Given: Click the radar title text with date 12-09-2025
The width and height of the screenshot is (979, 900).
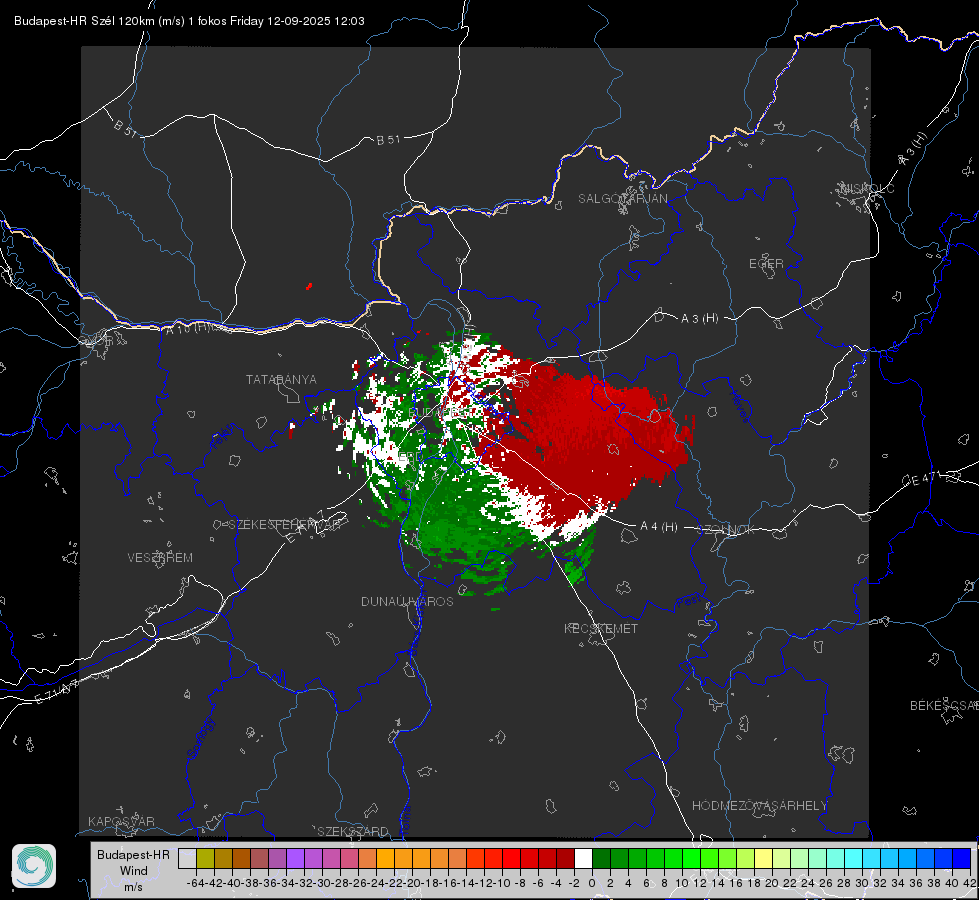Looking at the screenshot, I should (189, 21).
